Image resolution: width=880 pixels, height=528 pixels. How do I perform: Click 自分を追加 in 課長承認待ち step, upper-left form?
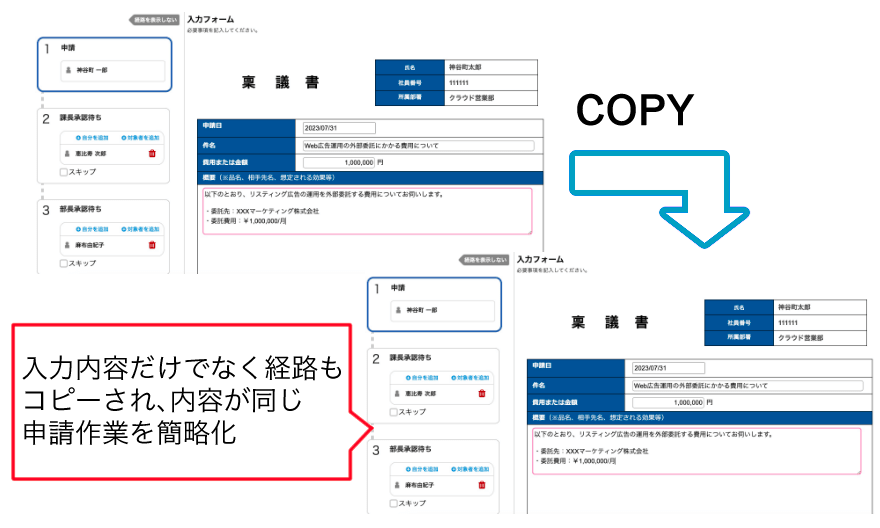tap(92, 137)
